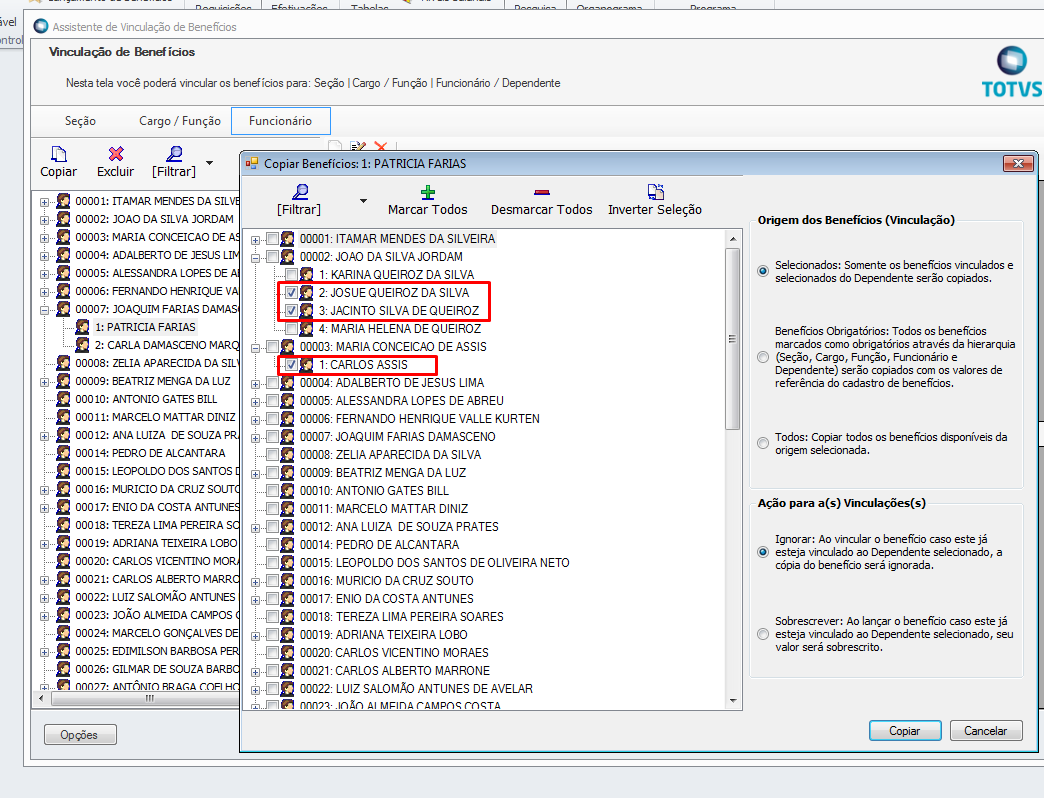Screen dimensions: 1044x798
Task: Click icon of 00014 PEDRO DE ALCANTARA in dialog
Action: tap(288, 544)
